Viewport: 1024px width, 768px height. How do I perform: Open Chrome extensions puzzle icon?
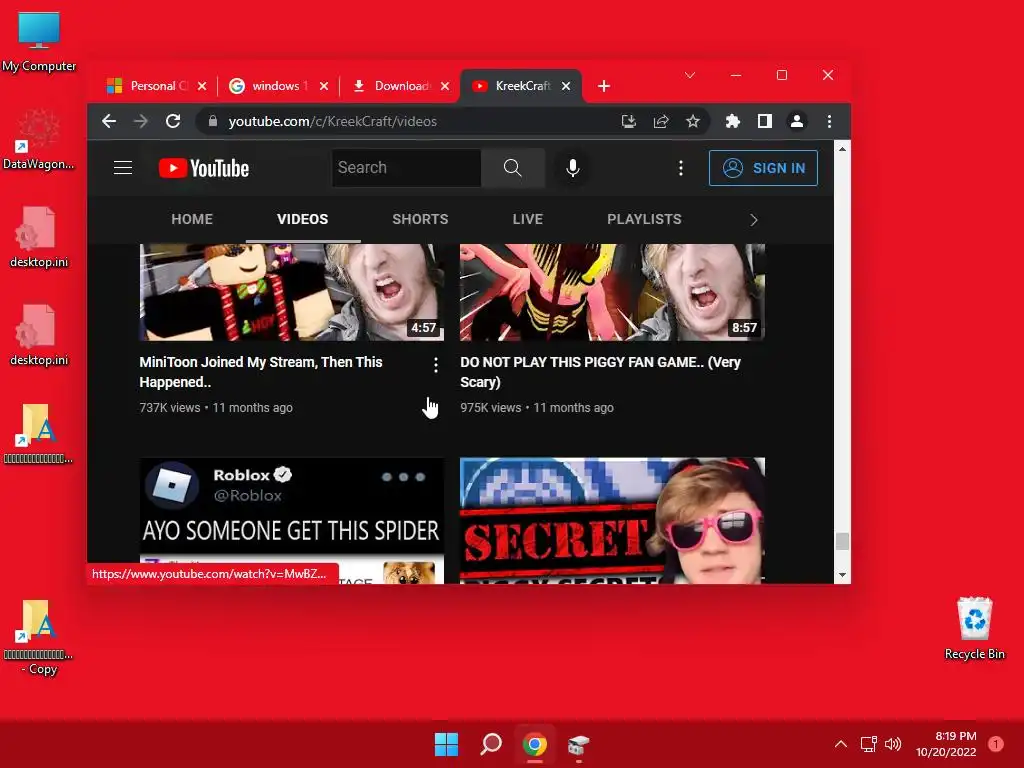point(733,121)
